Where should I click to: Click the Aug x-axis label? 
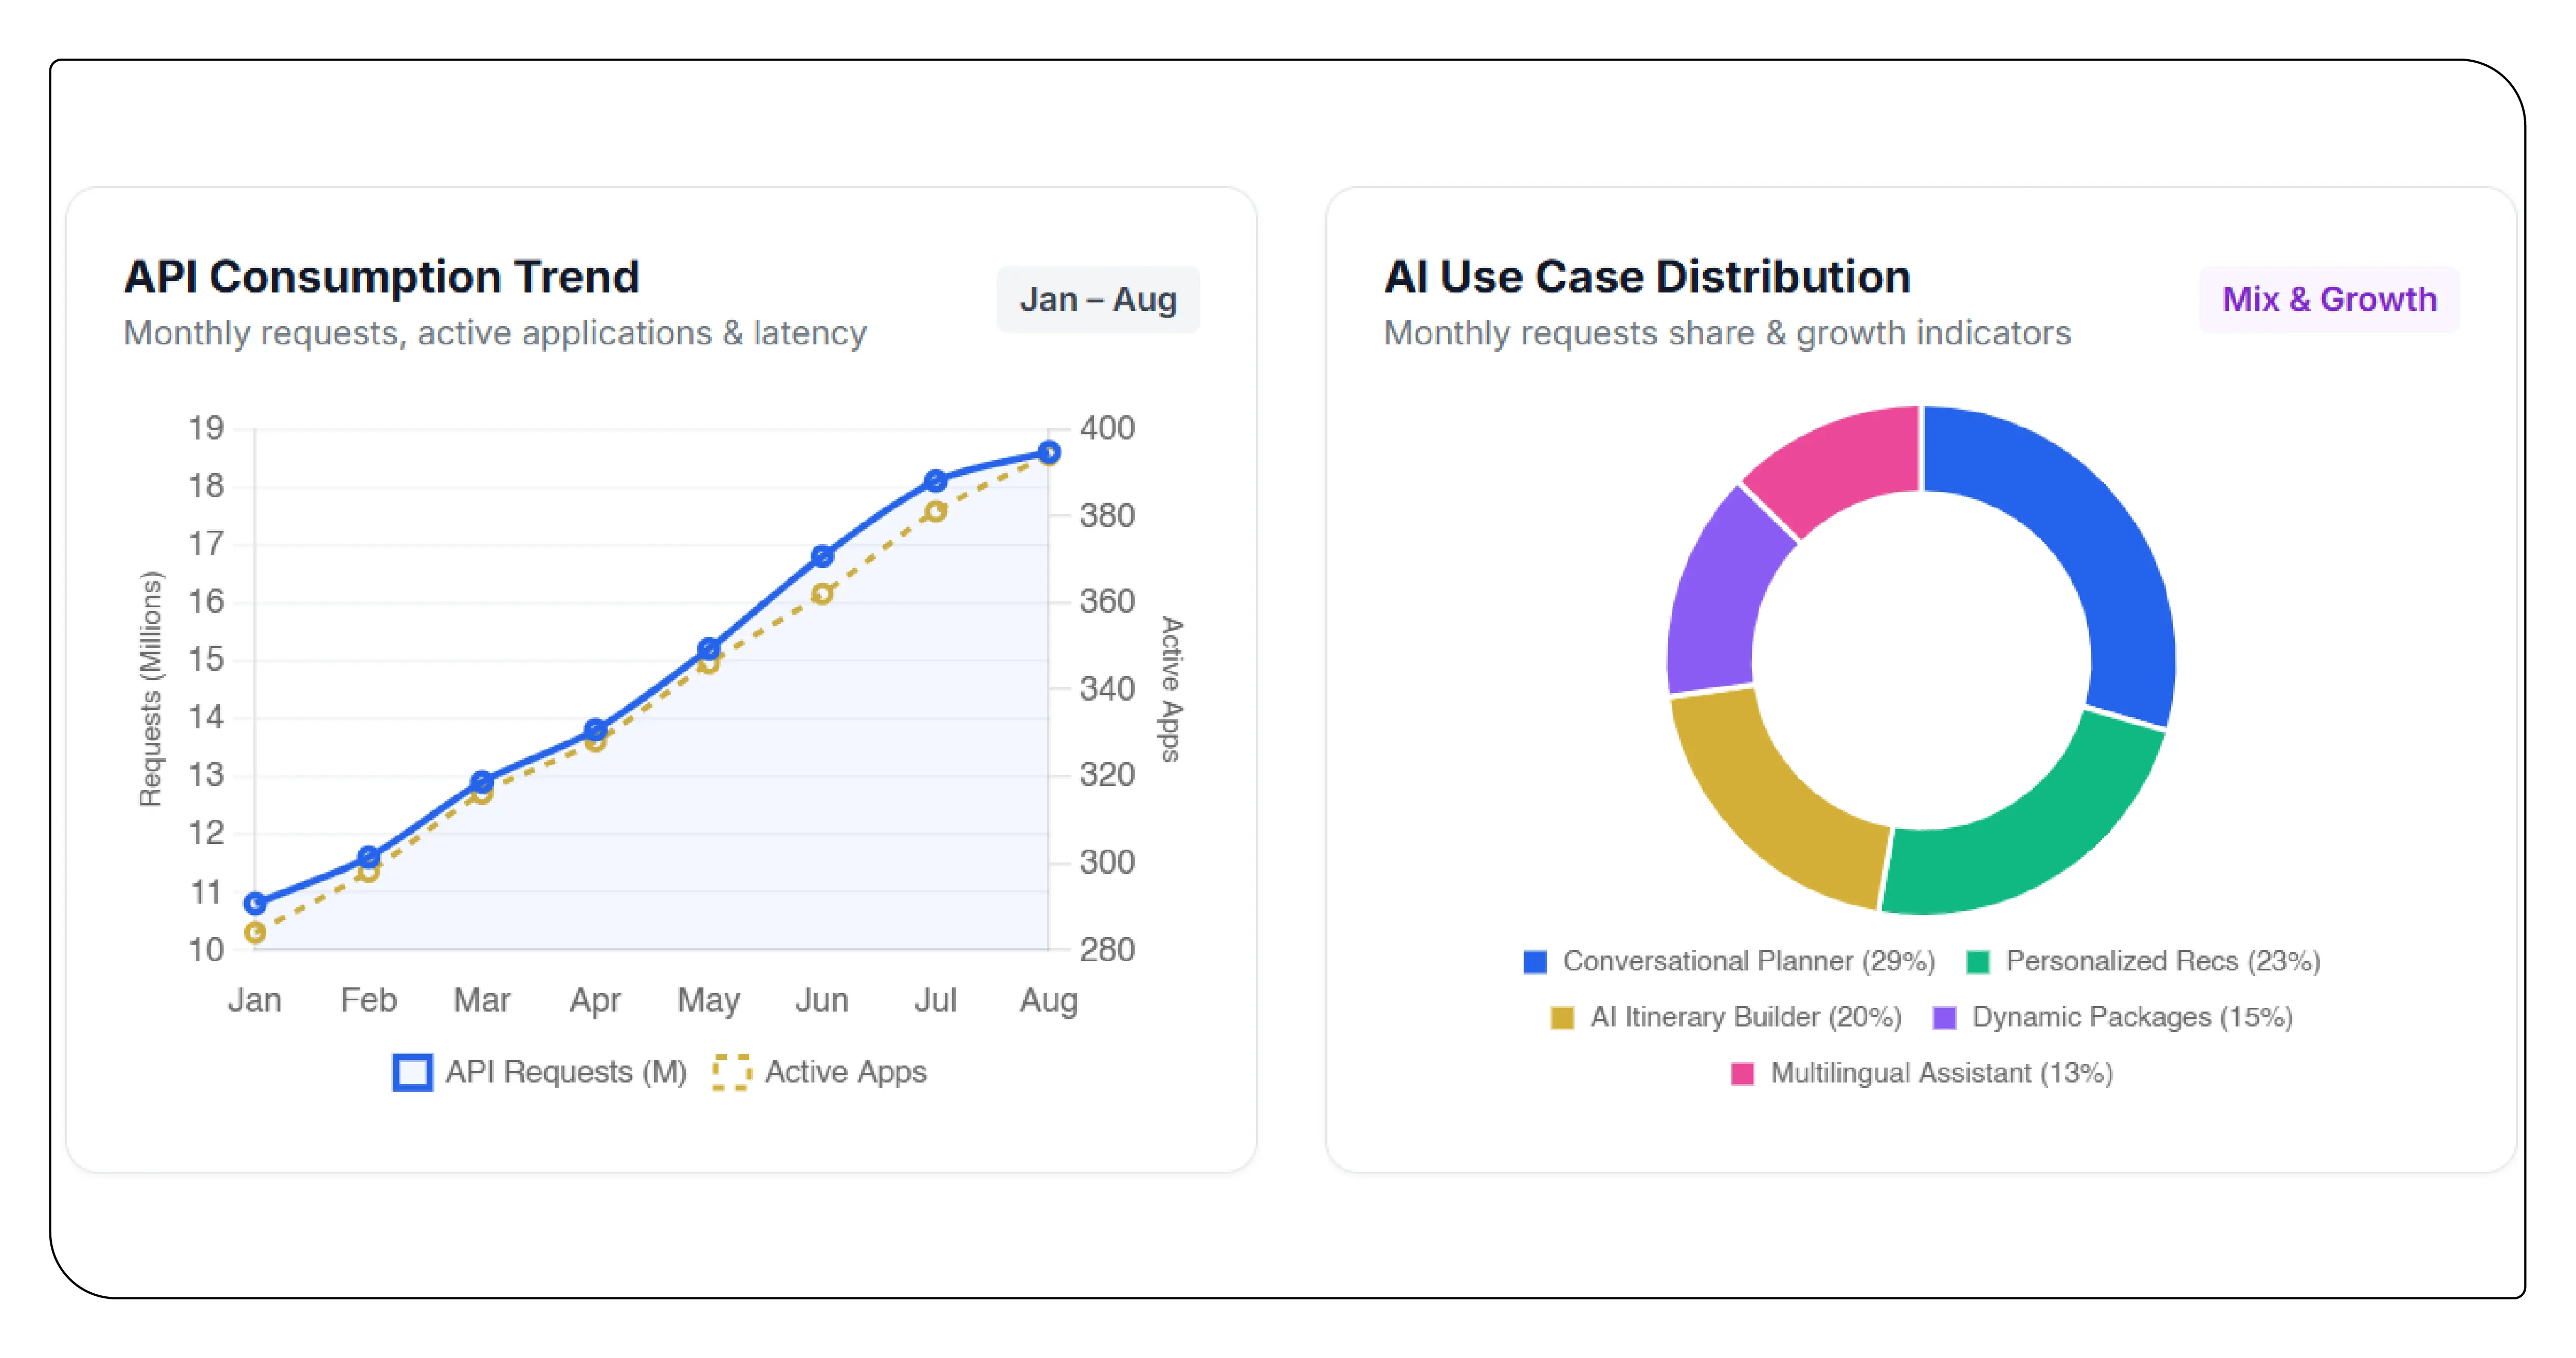click(x=1048, y=1000)
